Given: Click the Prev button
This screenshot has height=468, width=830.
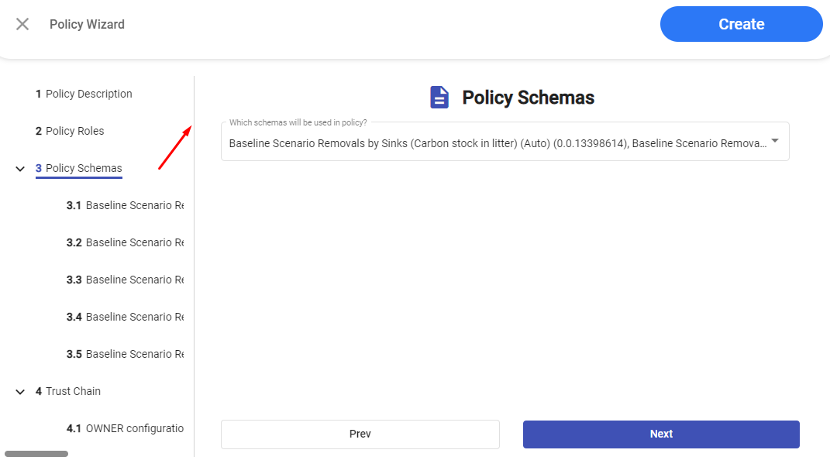Looking at the screenshot, I should [360, 434].
